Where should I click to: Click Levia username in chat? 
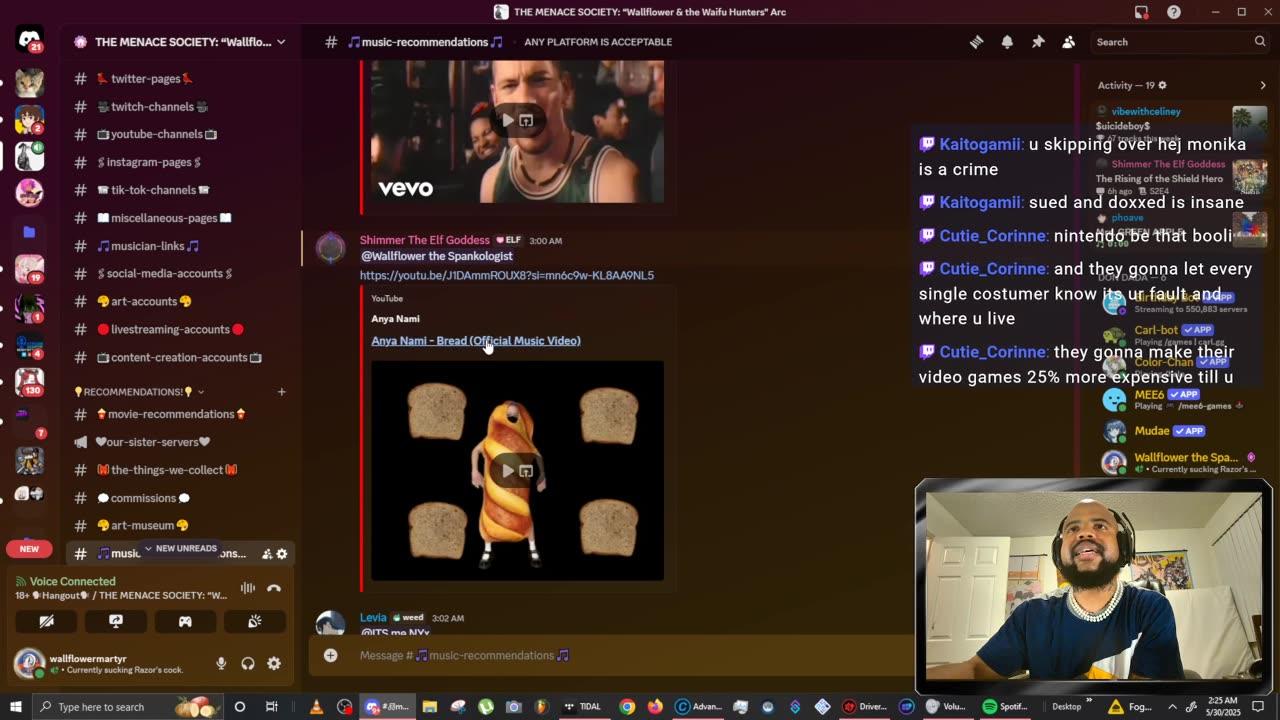pyautogui.click(x=373, y=618)
